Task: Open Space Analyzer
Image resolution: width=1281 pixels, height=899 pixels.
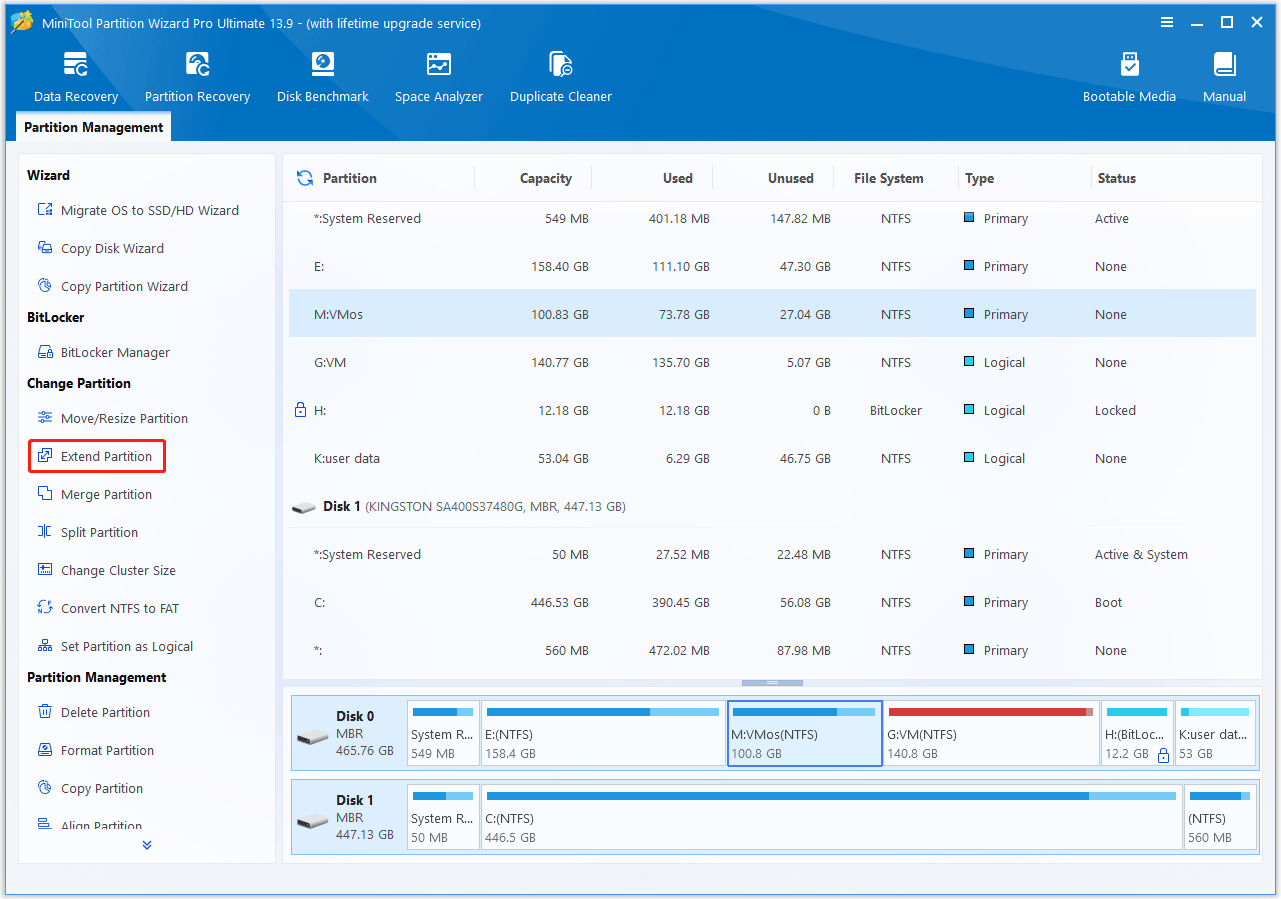Action: tap(439, 78)
